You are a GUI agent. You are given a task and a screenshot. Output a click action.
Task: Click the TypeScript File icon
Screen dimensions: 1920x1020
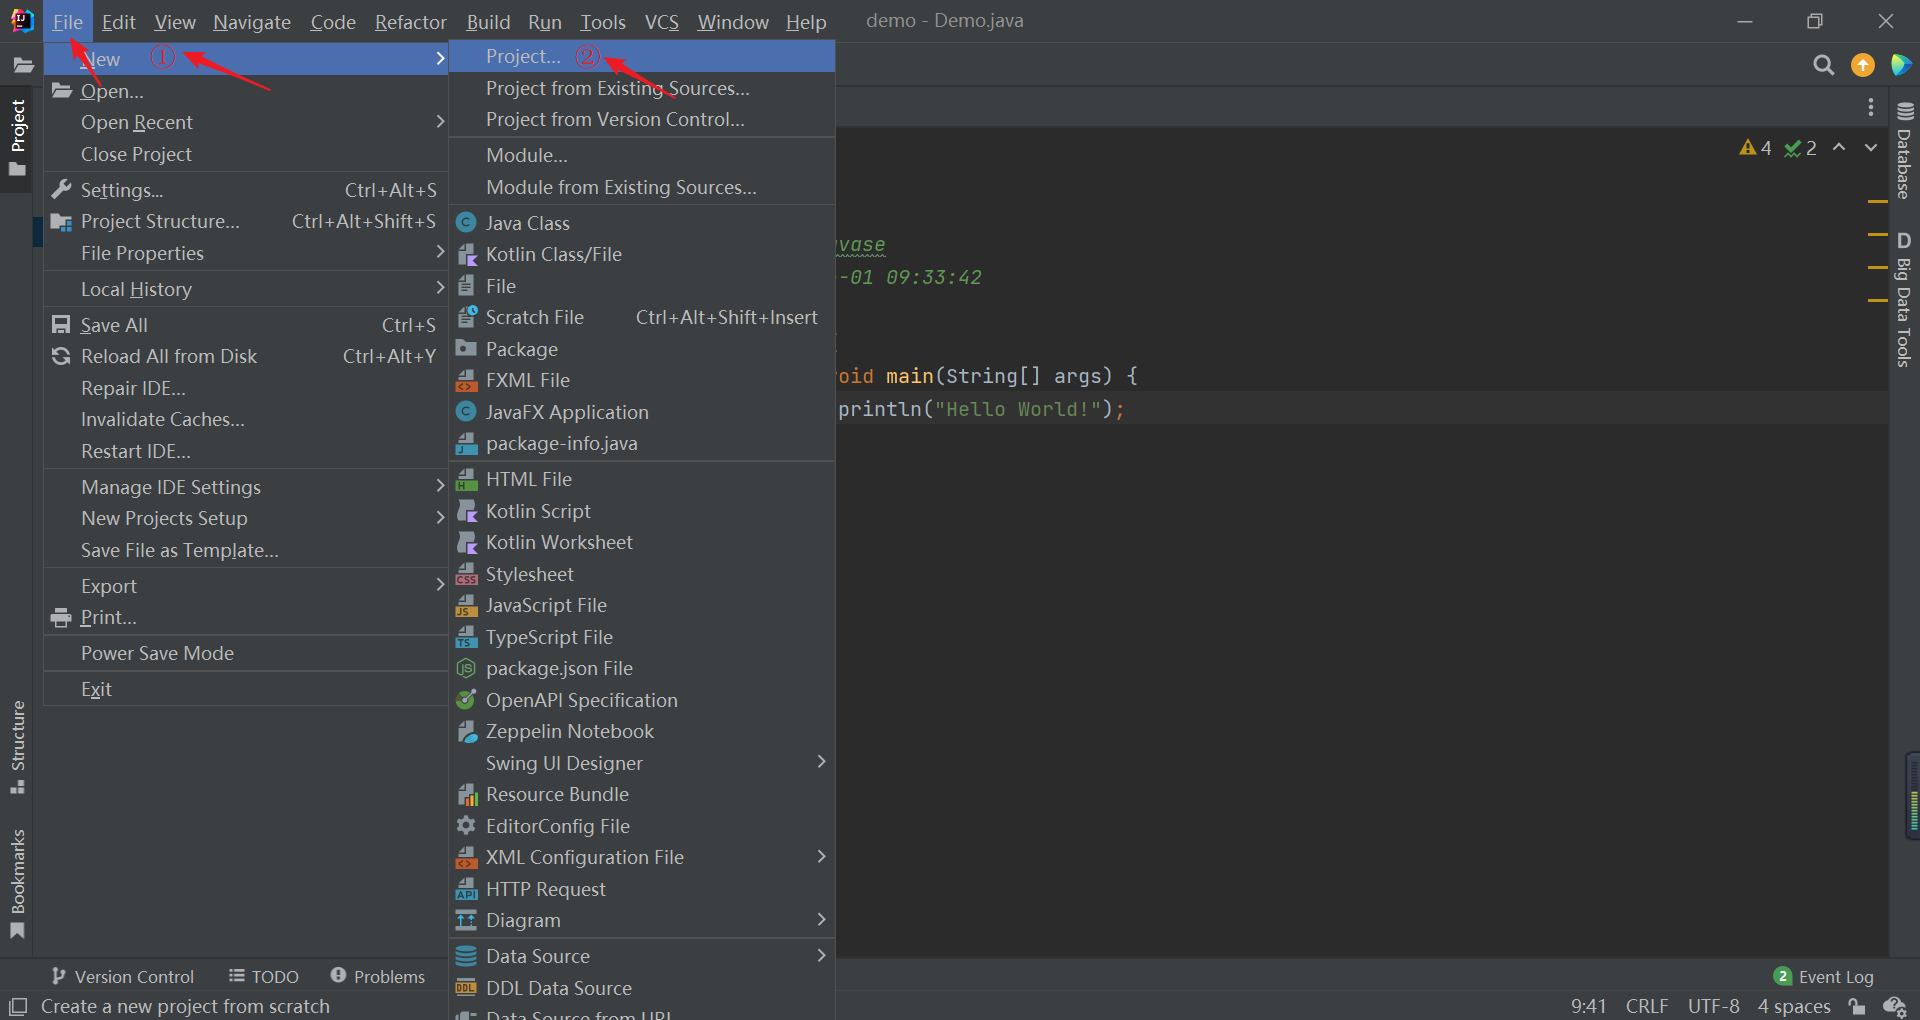(x=466, y=637)
